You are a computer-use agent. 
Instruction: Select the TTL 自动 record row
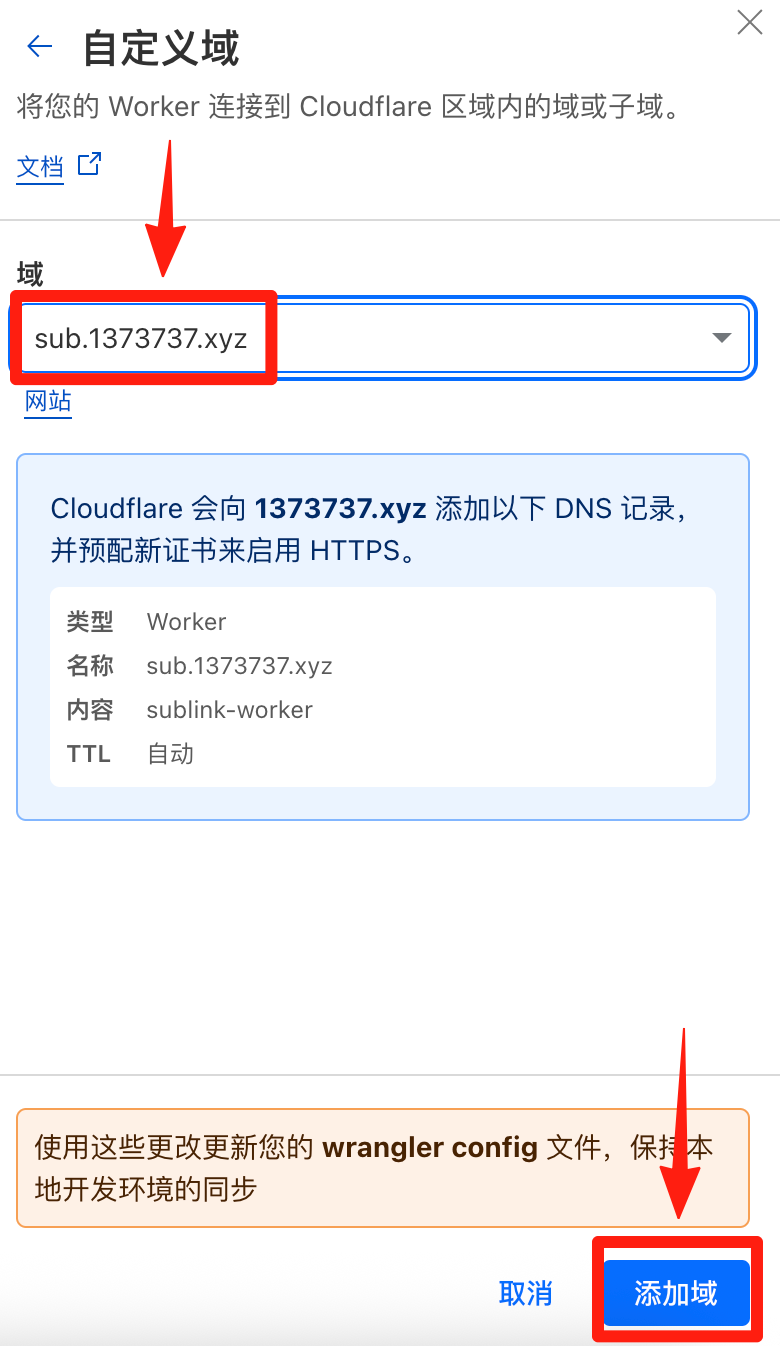[383, 754]
